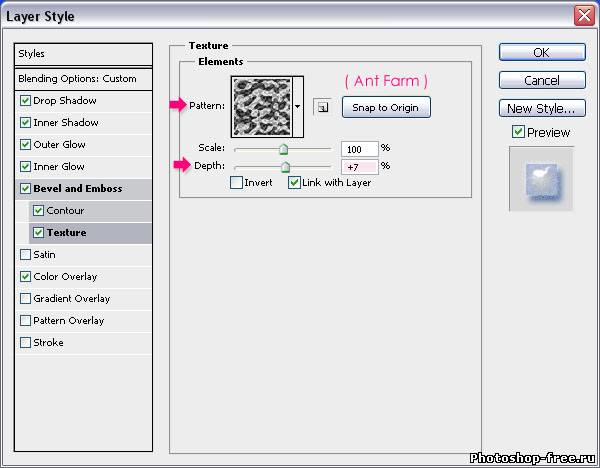Open the pattern picker dropdown arrow

[298, 106]
